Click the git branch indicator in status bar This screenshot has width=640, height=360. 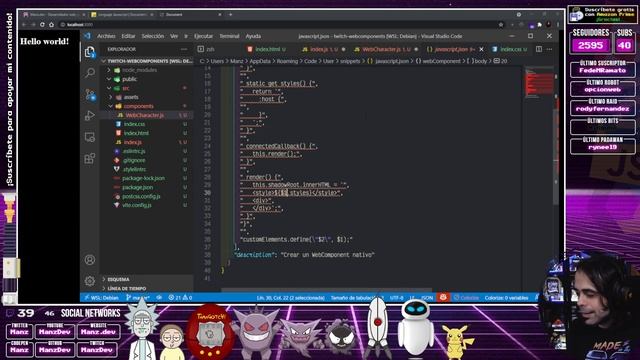point(138,298)
